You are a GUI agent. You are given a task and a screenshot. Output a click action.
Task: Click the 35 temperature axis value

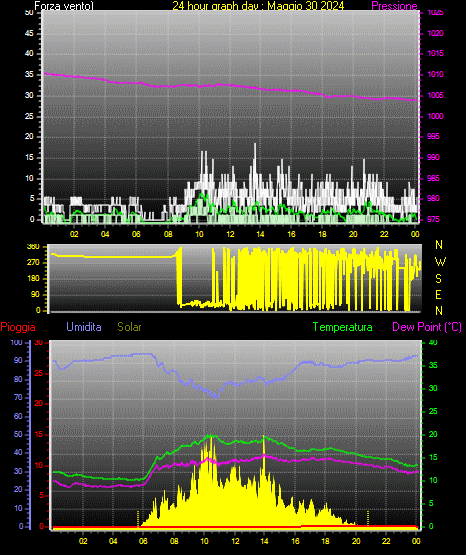[433, 365]
